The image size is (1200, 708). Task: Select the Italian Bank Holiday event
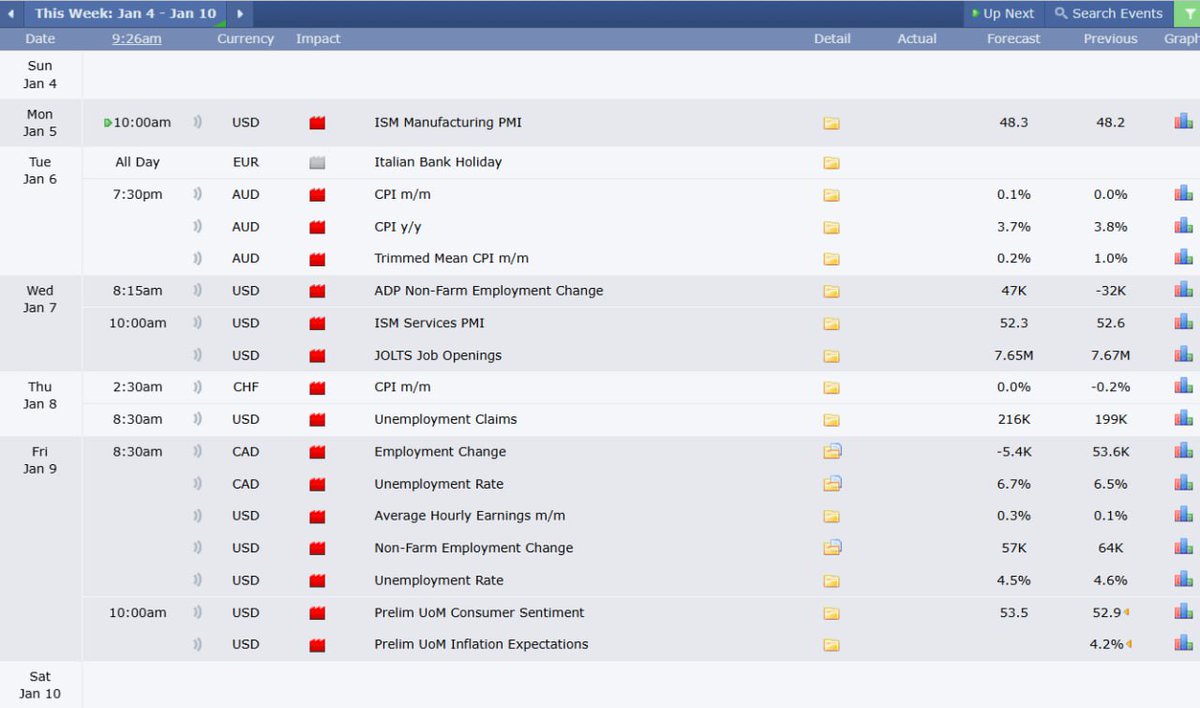coord(438,162)
